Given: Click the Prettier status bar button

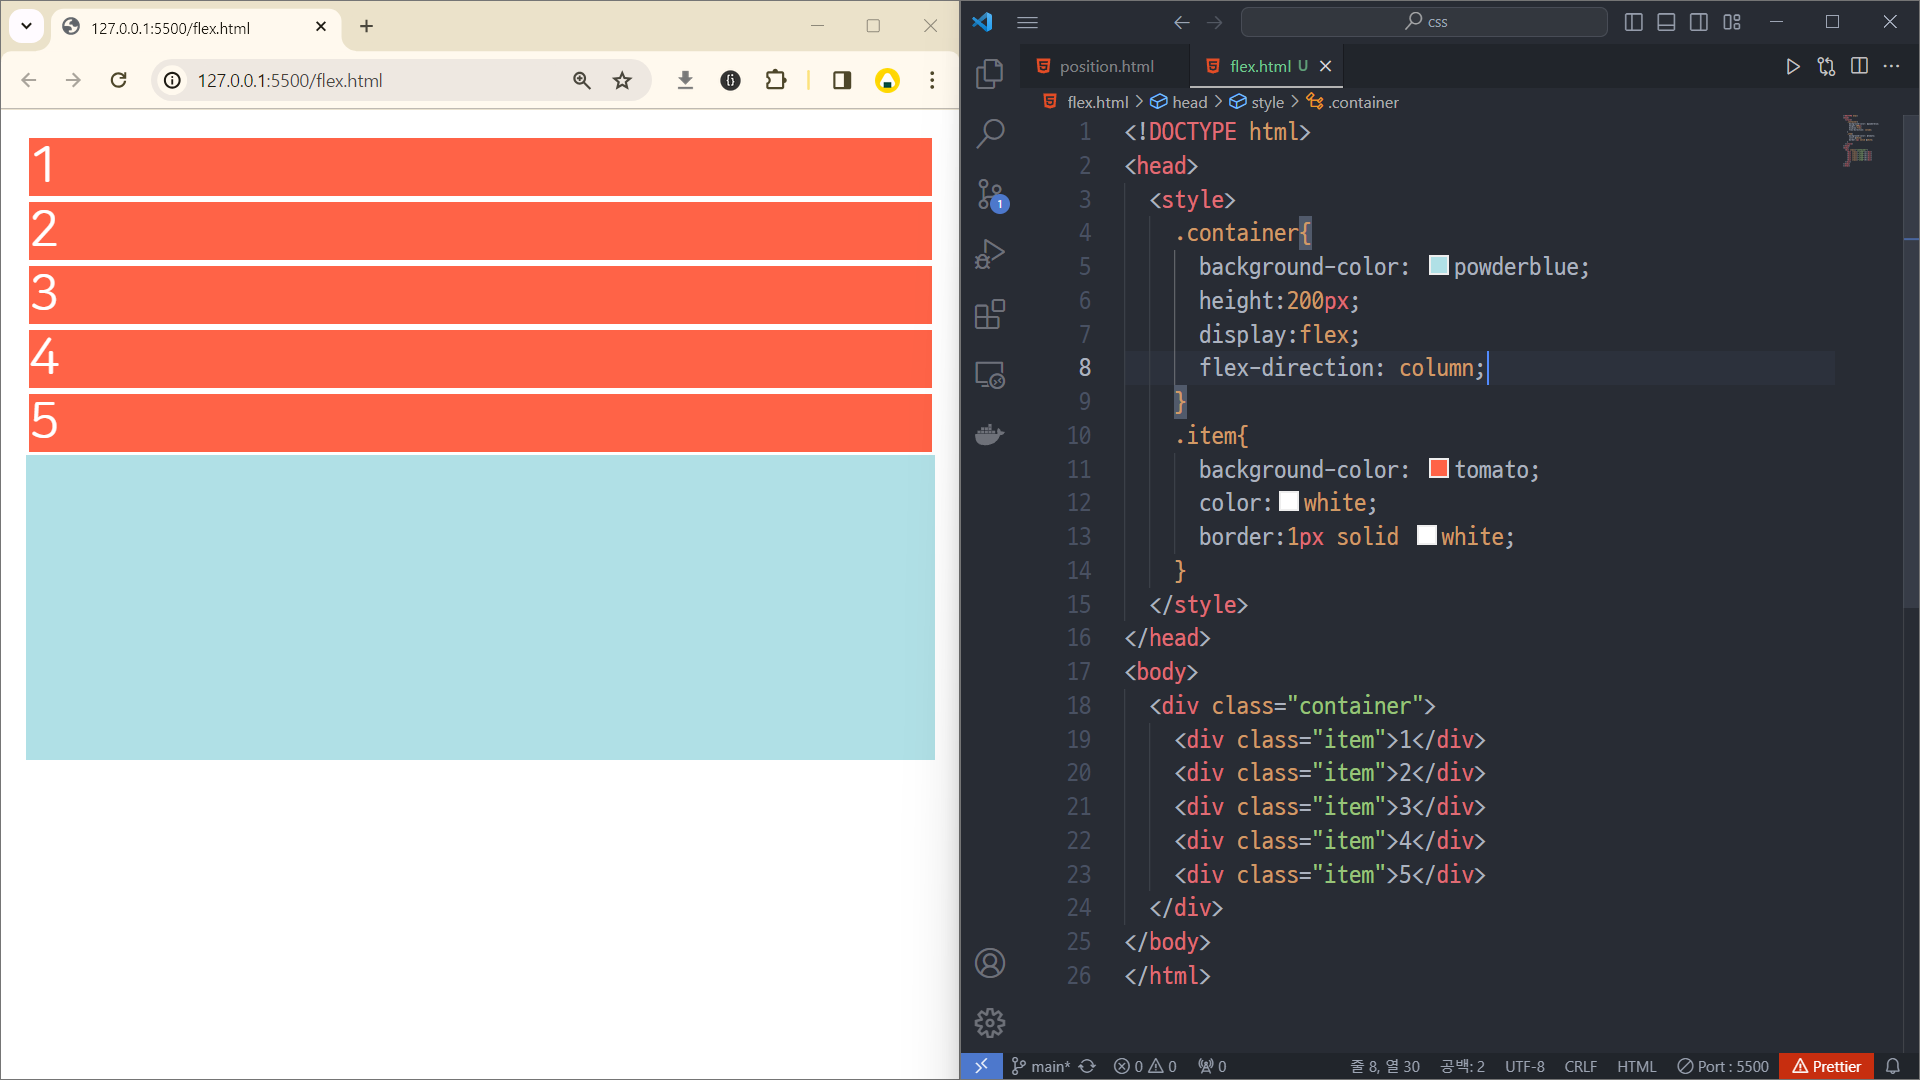Looking at the screenshot, I should click(1826, 1066).
